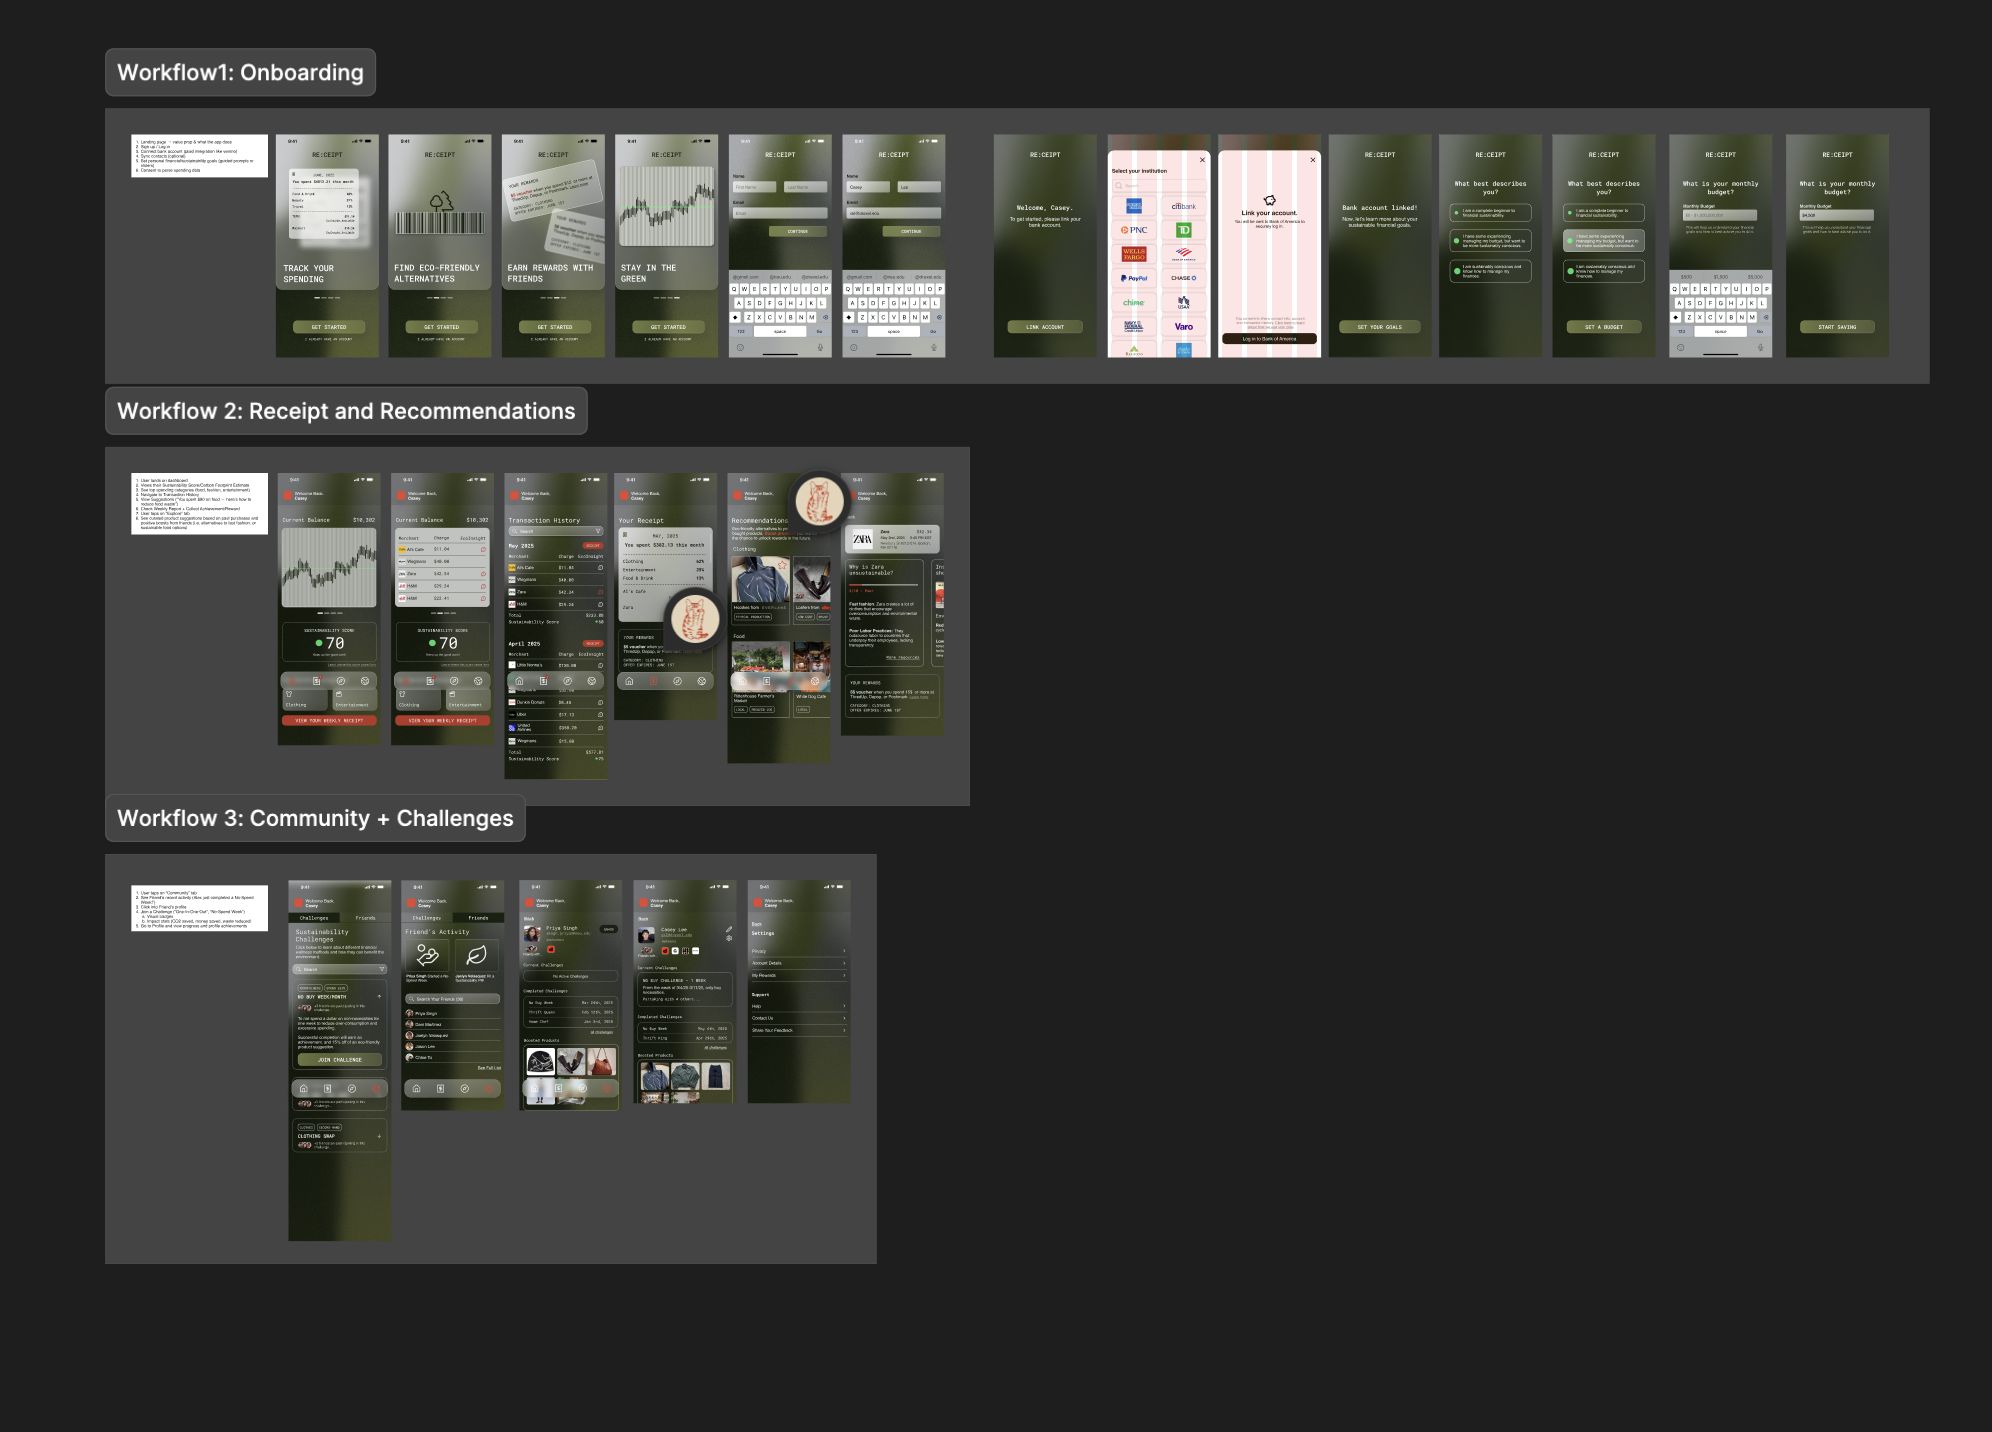This screenshot has height=1432, width=1992.
Task: Choose the PayPal institution tile
Action: tap(1134, 278)
